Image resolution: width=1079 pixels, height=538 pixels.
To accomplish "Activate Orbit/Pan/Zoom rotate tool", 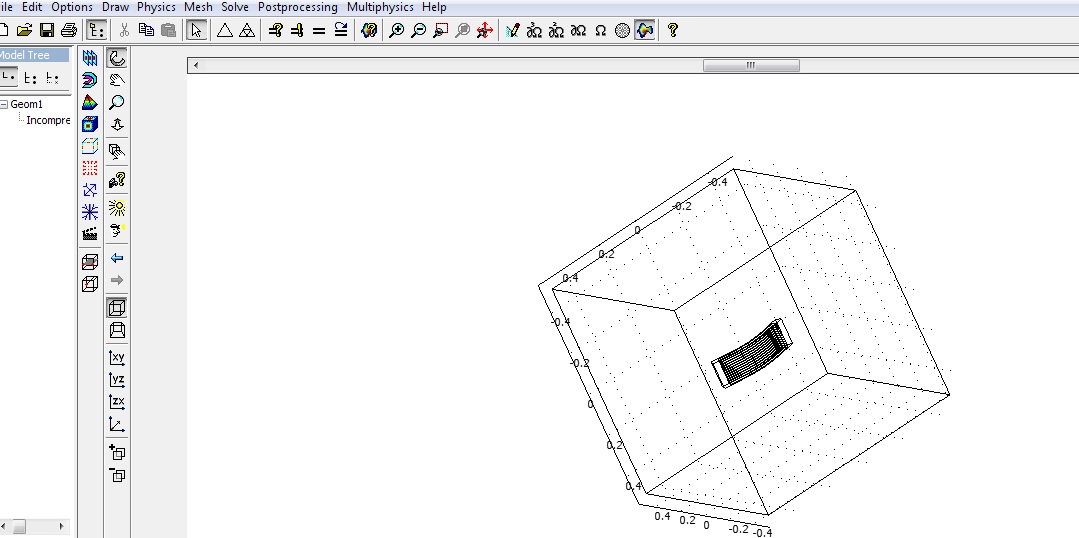I will [x=117, y=58].
